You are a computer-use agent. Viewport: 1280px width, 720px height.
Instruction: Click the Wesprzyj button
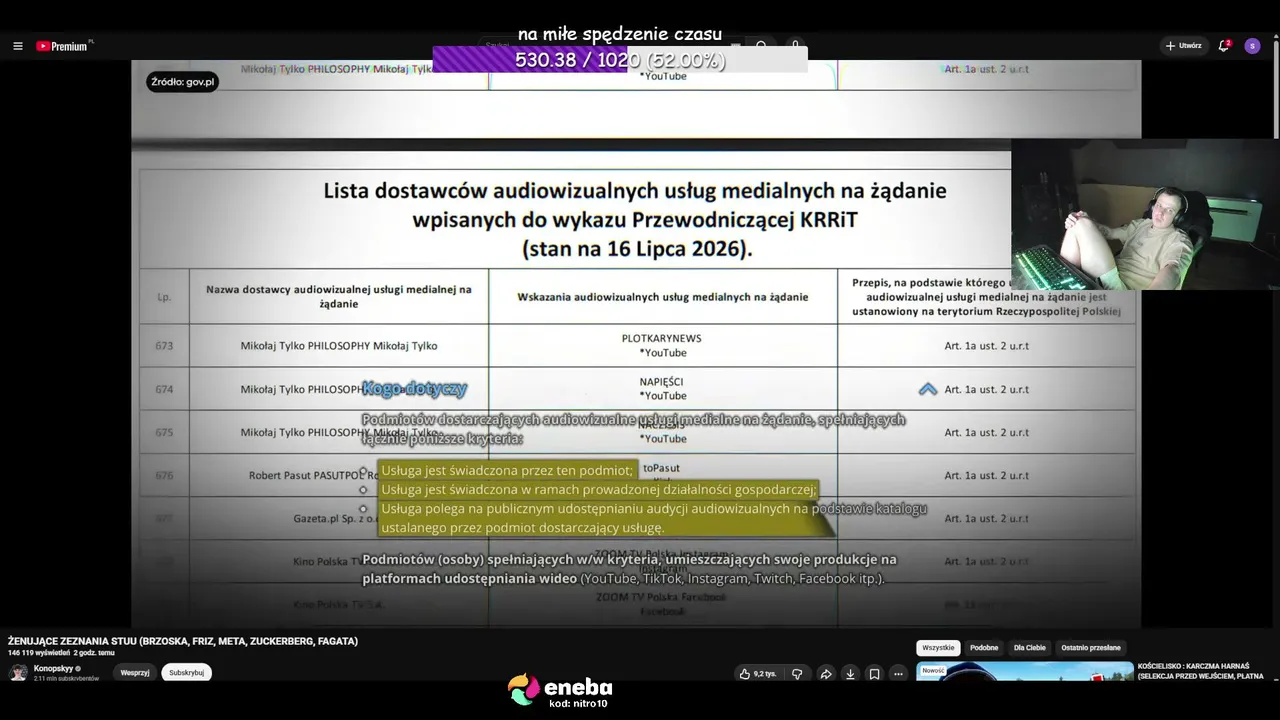click(135, 673)
